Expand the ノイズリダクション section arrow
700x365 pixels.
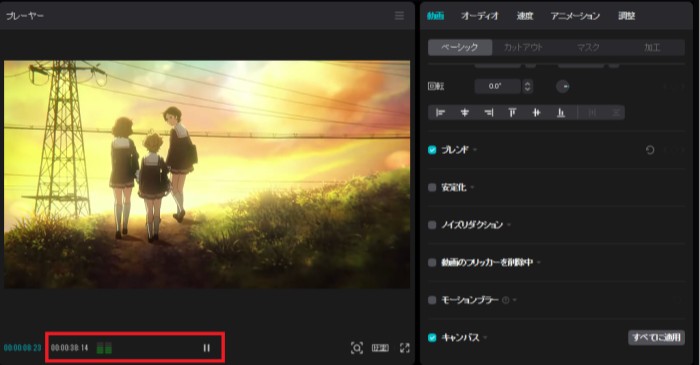pos(509,225)
